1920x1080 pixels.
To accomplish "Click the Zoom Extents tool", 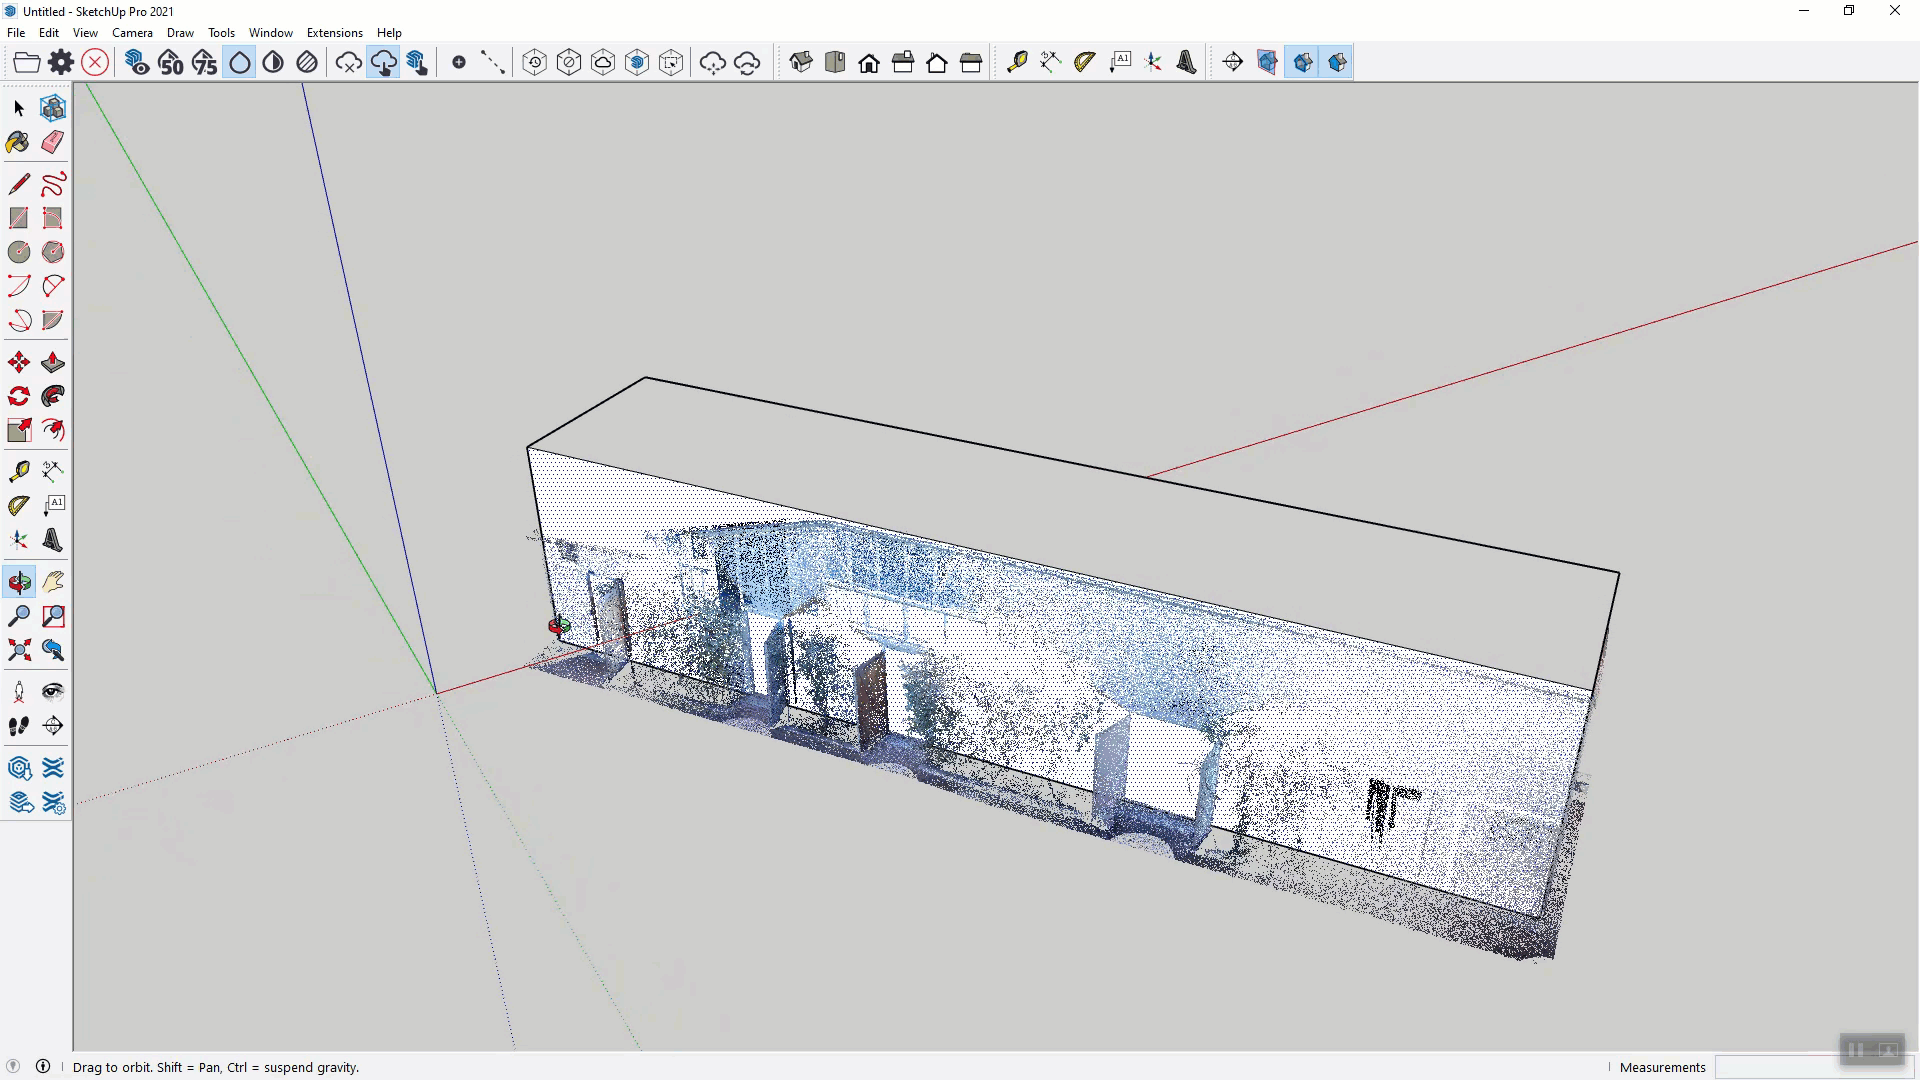I will coord(18,651).
